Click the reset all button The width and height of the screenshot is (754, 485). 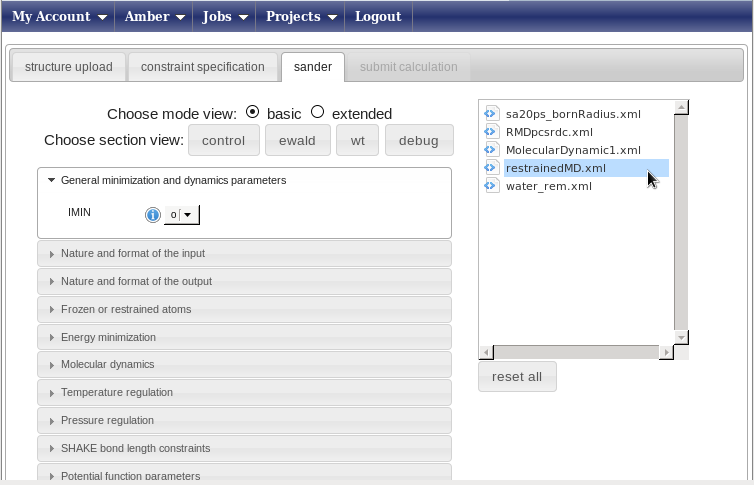pyautogui.click(x=517, y=377)
